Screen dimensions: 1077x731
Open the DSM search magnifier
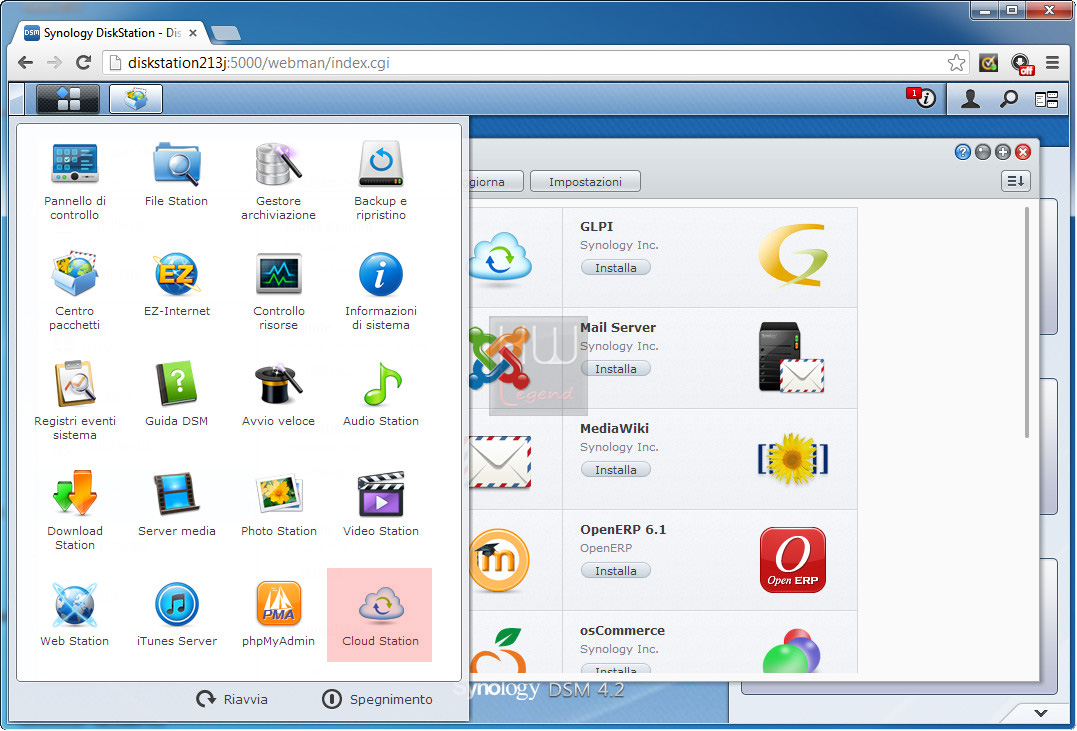pyautogui.click(x=1008, y=99)
